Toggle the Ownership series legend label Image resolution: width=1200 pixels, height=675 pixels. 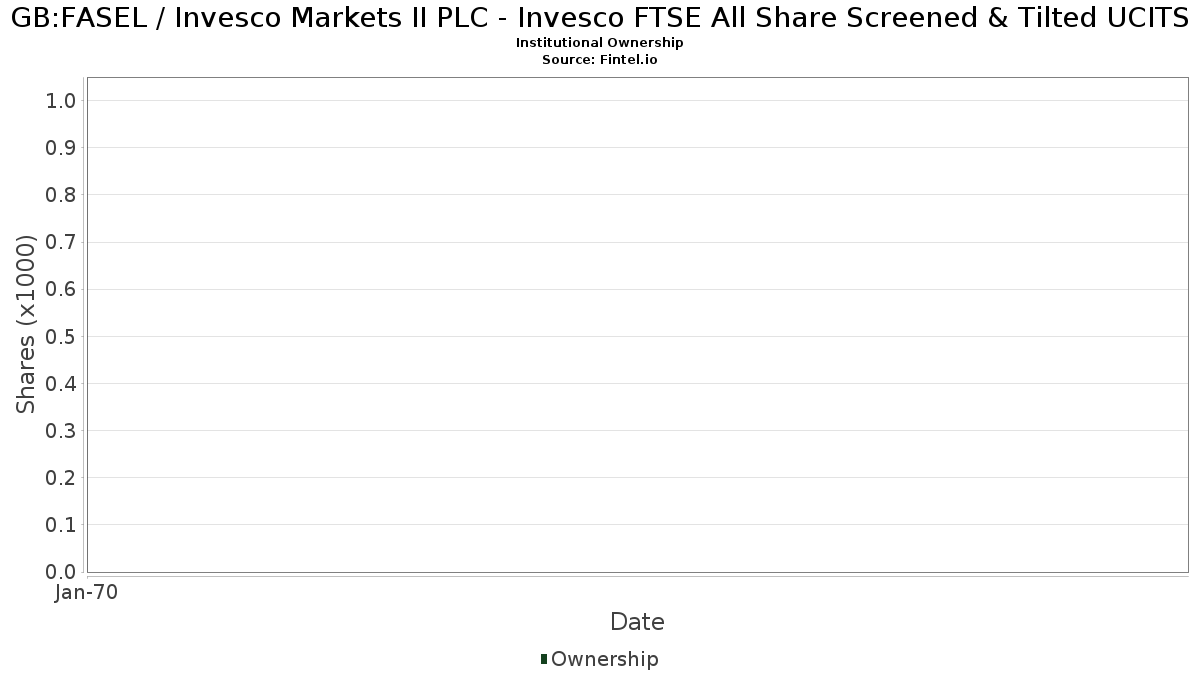[x=604, y=659]
